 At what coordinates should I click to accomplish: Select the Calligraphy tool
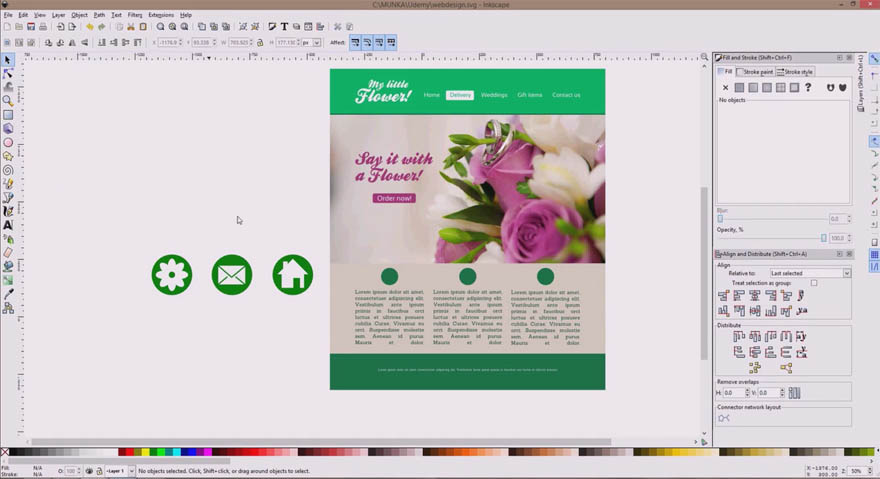8,211
